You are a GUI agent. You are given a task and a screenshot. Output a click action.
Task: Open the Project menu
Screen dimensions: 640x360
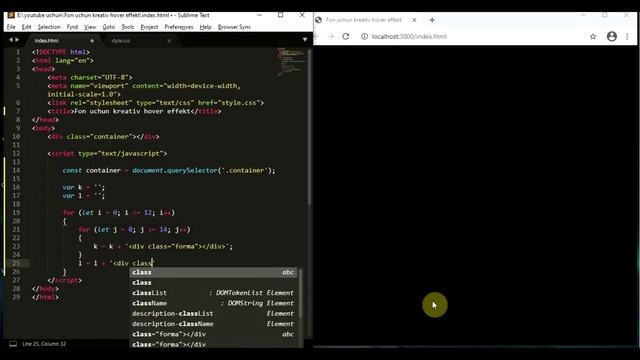point(149,27)
